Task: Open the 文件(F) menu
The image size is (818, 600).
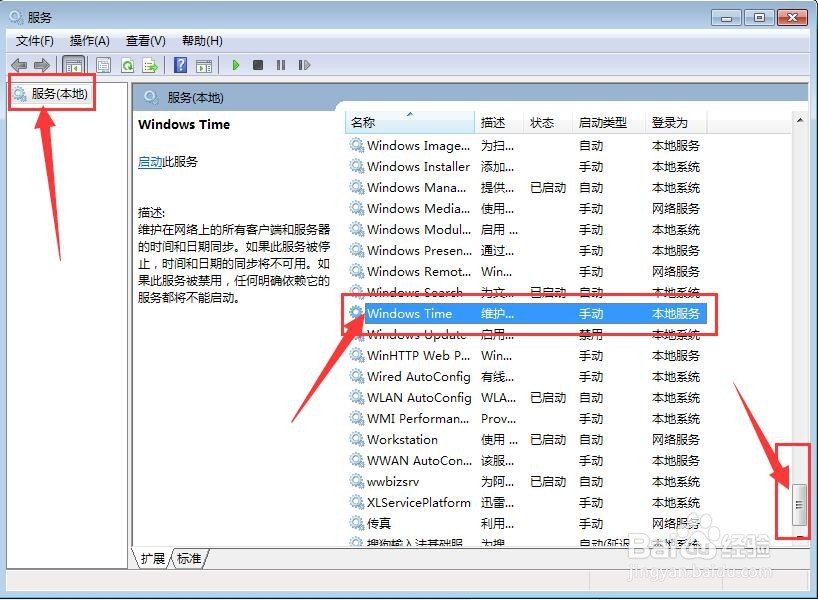Action: pyautogui.click(x=34, y=41)
